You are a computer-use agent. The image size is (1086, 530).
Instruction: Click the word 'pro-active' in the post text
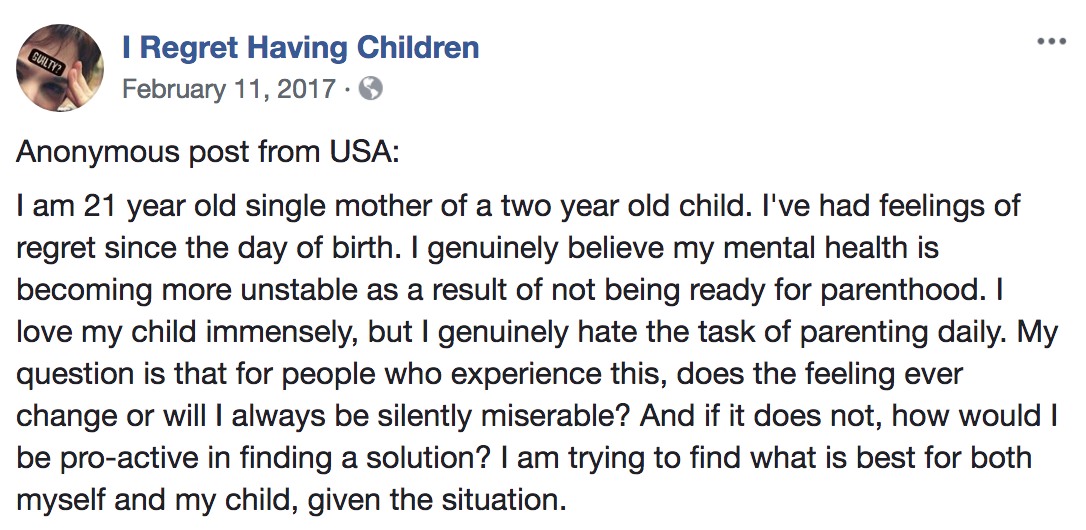123,458
